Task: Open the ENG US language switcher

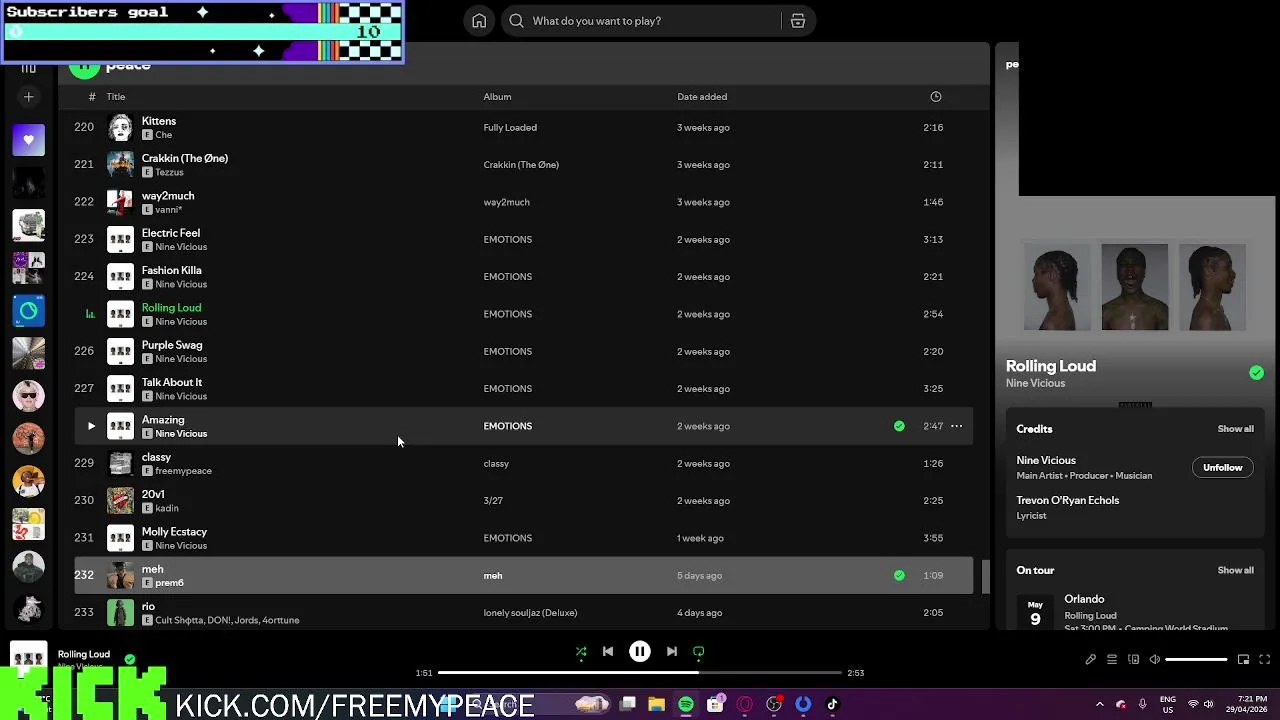Action: 1168,705
